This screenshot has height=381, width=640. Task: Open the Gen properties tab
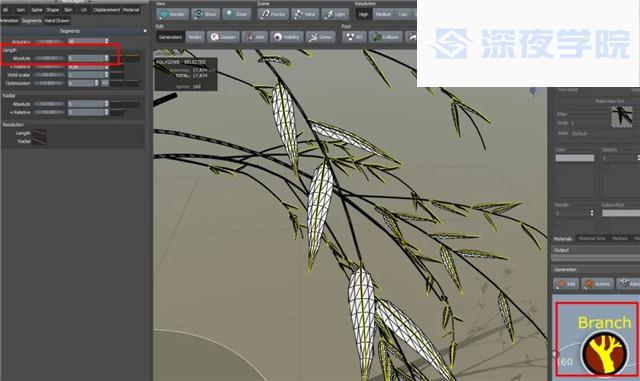[20, 10]
